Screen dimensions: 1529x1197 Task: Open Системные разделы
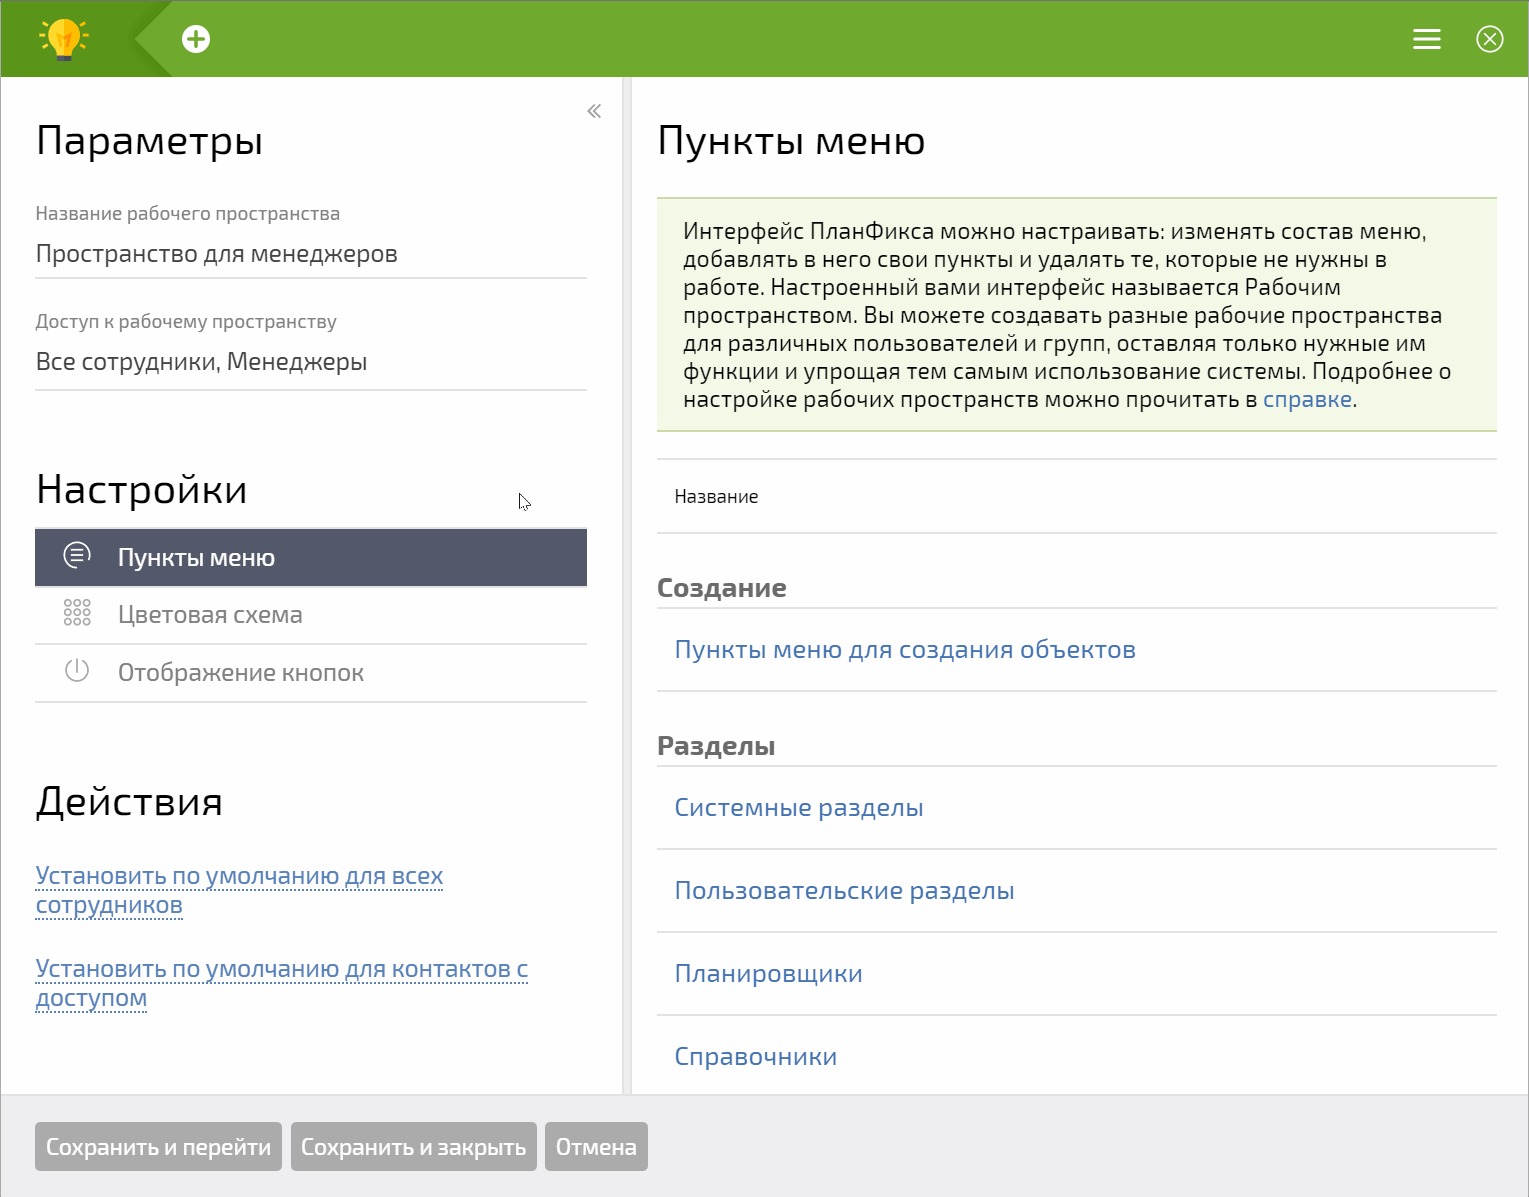799,808
